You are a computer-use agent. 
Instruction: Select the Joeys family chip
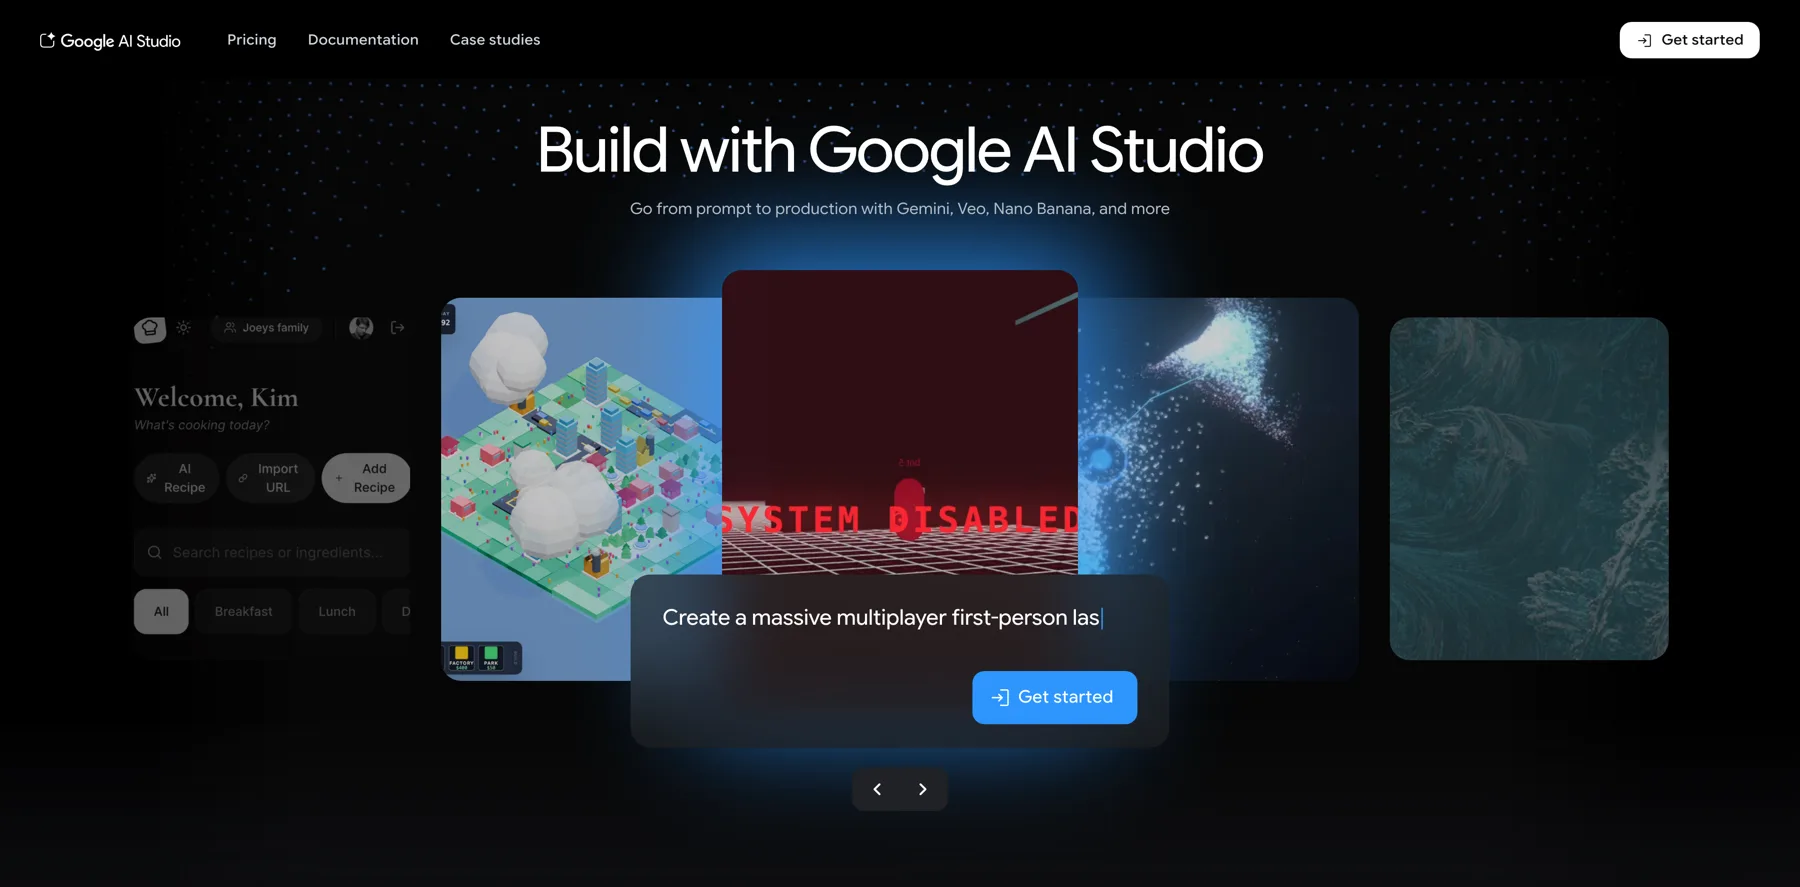[266, 328]
